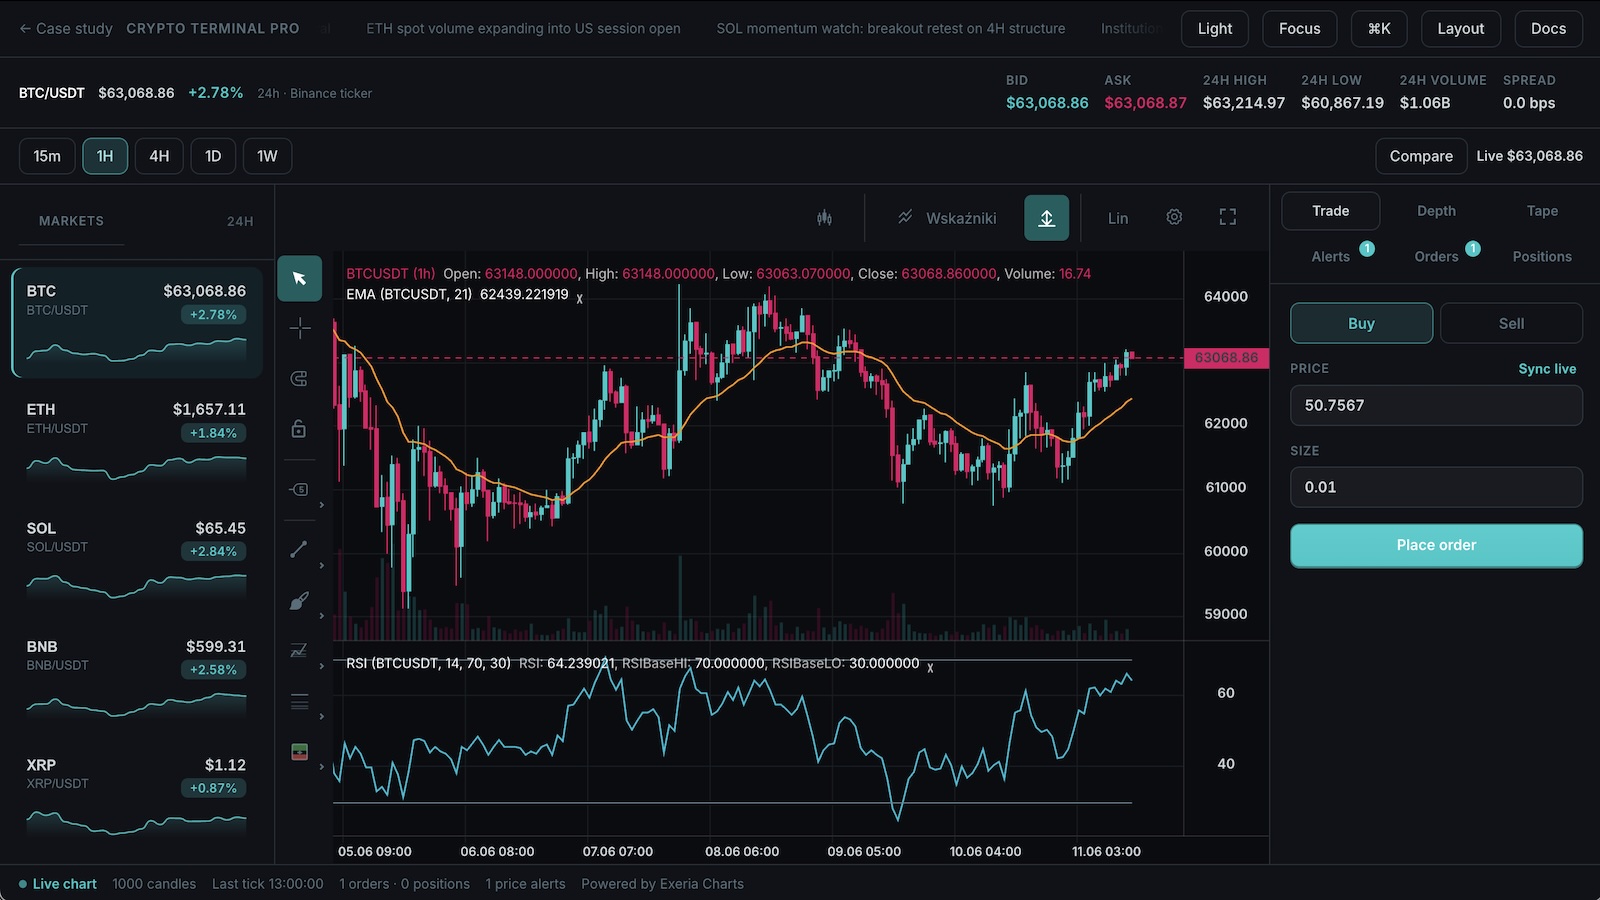Screen dimensions: 1600x900
Task: Select the BTC/USDT market card
Action: 137,322
